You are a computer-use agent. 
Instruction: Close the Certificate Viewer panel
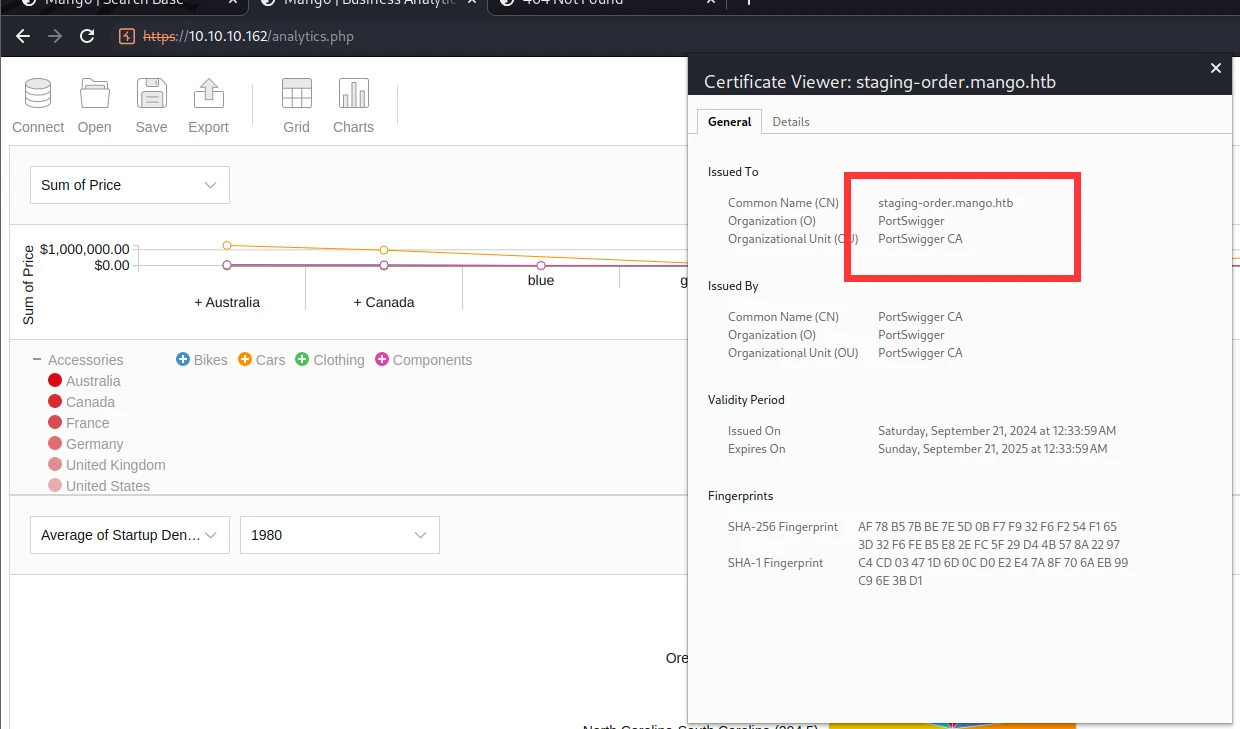[1216, 68]
